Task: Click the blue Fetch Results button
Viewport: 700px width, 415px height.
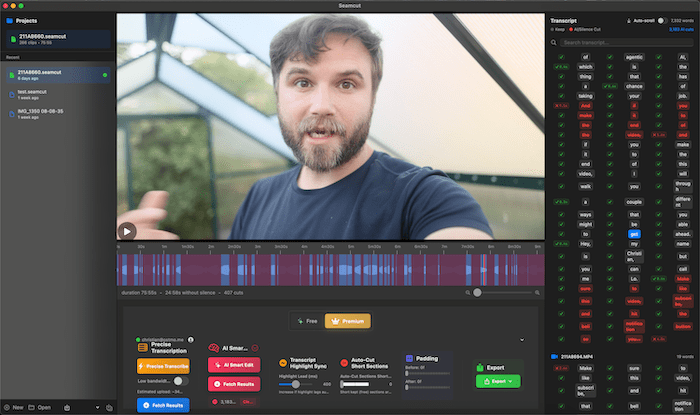Action: pyautogui.click(x=162, y=404)
